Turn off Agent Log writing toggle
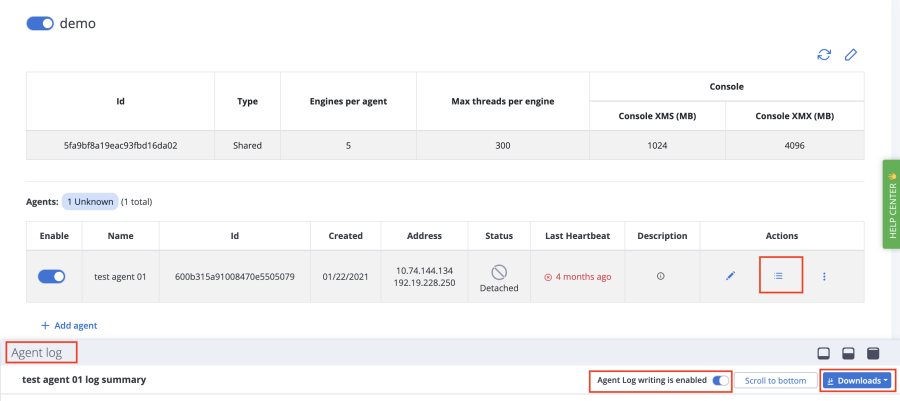900x401 pixels. [720, 381]
